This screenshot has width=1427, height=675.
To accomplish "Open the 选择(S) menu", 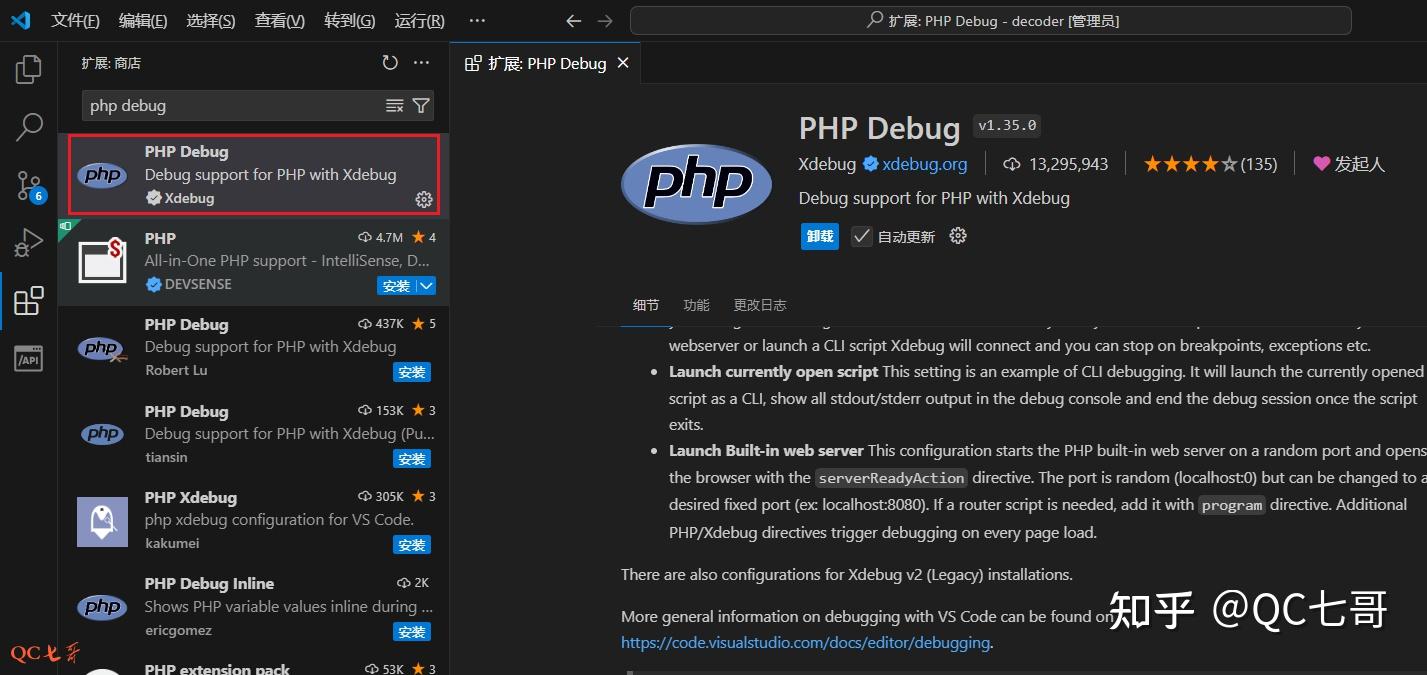I will pos(211,21).
